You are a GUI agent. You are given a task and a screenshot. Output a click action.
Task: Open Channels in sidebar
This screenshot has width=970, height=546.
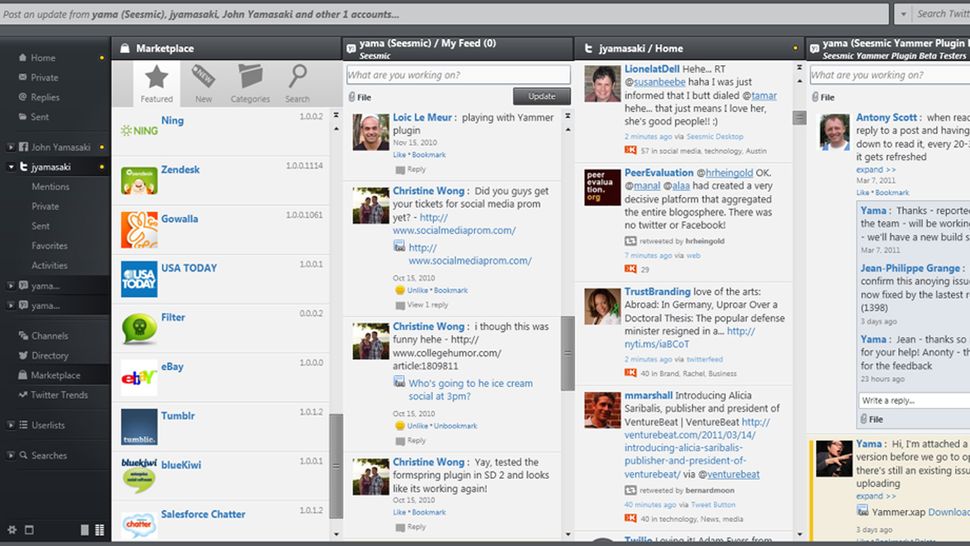pyautogui.click(x=49, y=336)
